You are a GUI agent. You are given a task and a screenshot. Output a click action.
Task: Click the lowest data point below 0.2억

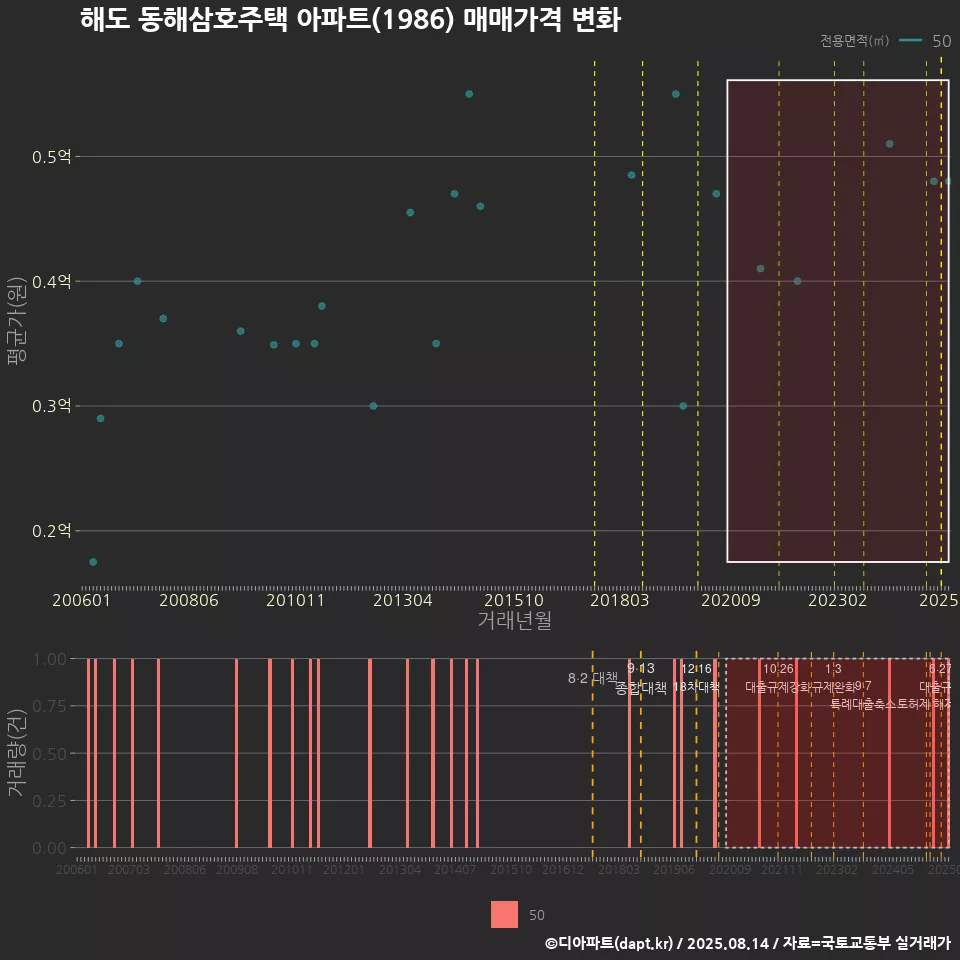click(x=93, y=562)
